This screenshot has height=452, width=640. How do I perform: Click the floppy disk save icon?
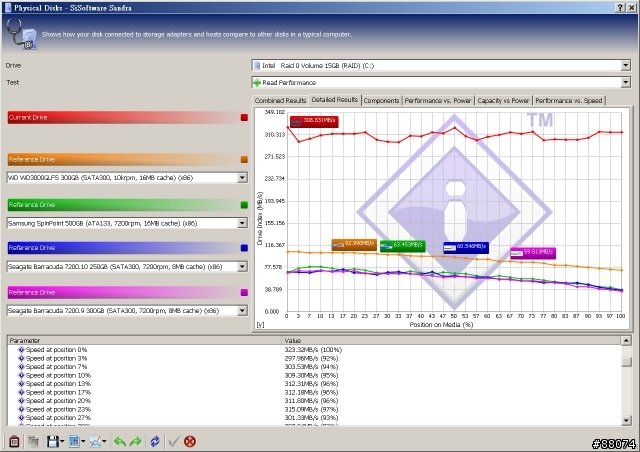(53, 441)
